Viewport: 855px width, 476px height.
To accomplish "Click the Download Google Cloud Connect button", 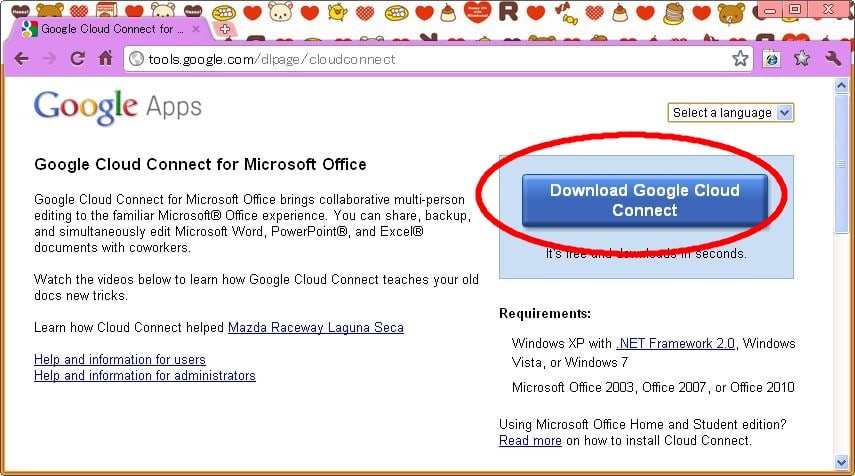I will pos(644,200).
